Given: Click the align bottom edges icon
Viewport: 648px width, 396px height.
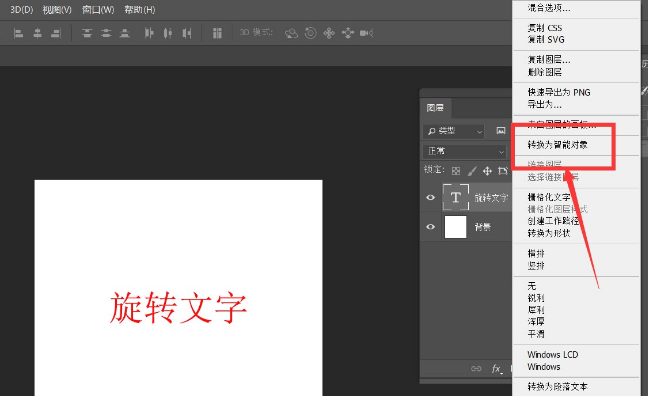Looking at the screenshot, I should tap(125, 33).
